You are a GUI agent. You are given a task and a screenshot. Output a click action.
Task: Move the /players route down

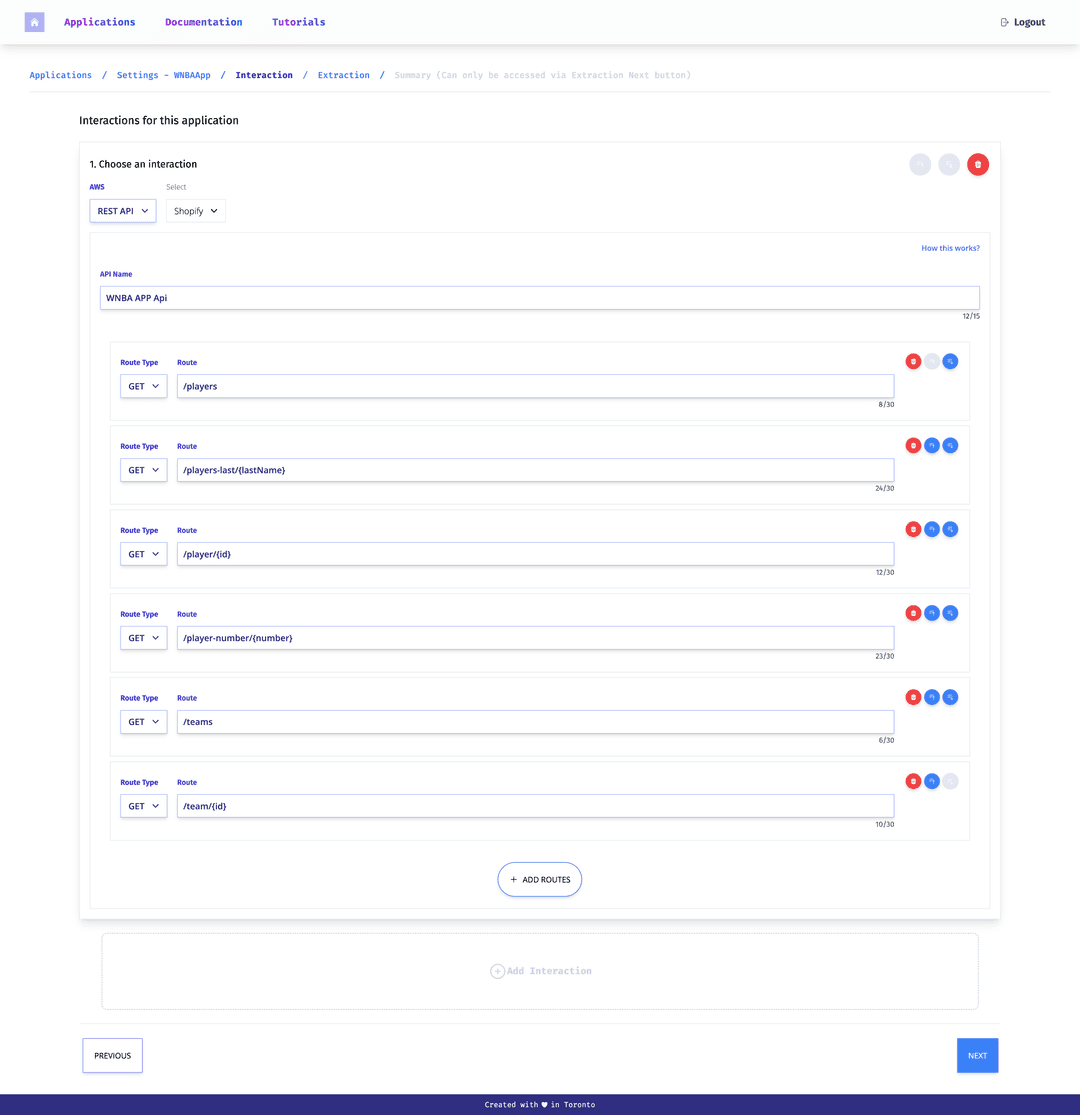click(x=950, y=362)
